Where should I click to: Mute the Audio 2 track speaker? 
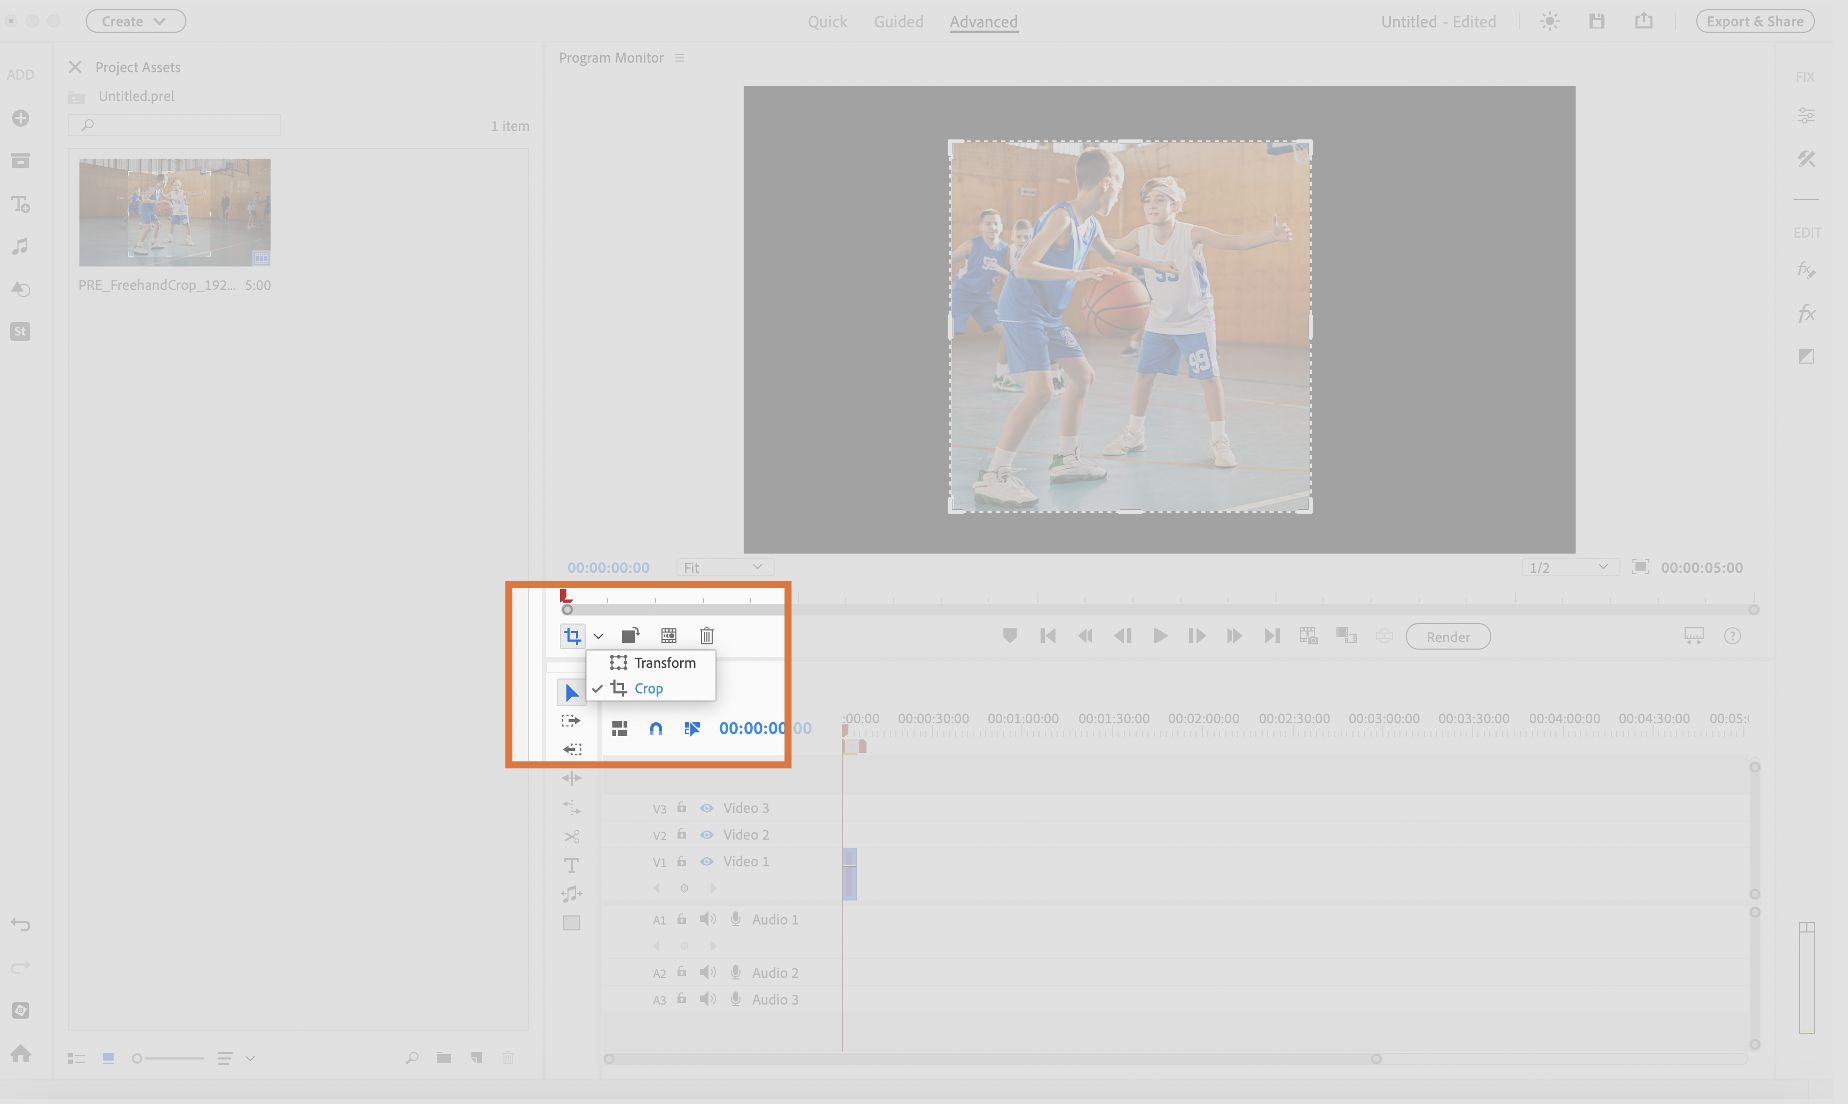tap(708, 972)
